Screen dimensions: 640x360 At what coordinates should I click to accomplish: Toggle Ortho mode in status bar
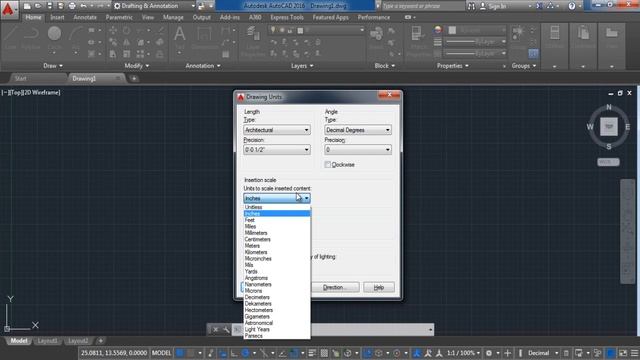[x=234, y=353]
